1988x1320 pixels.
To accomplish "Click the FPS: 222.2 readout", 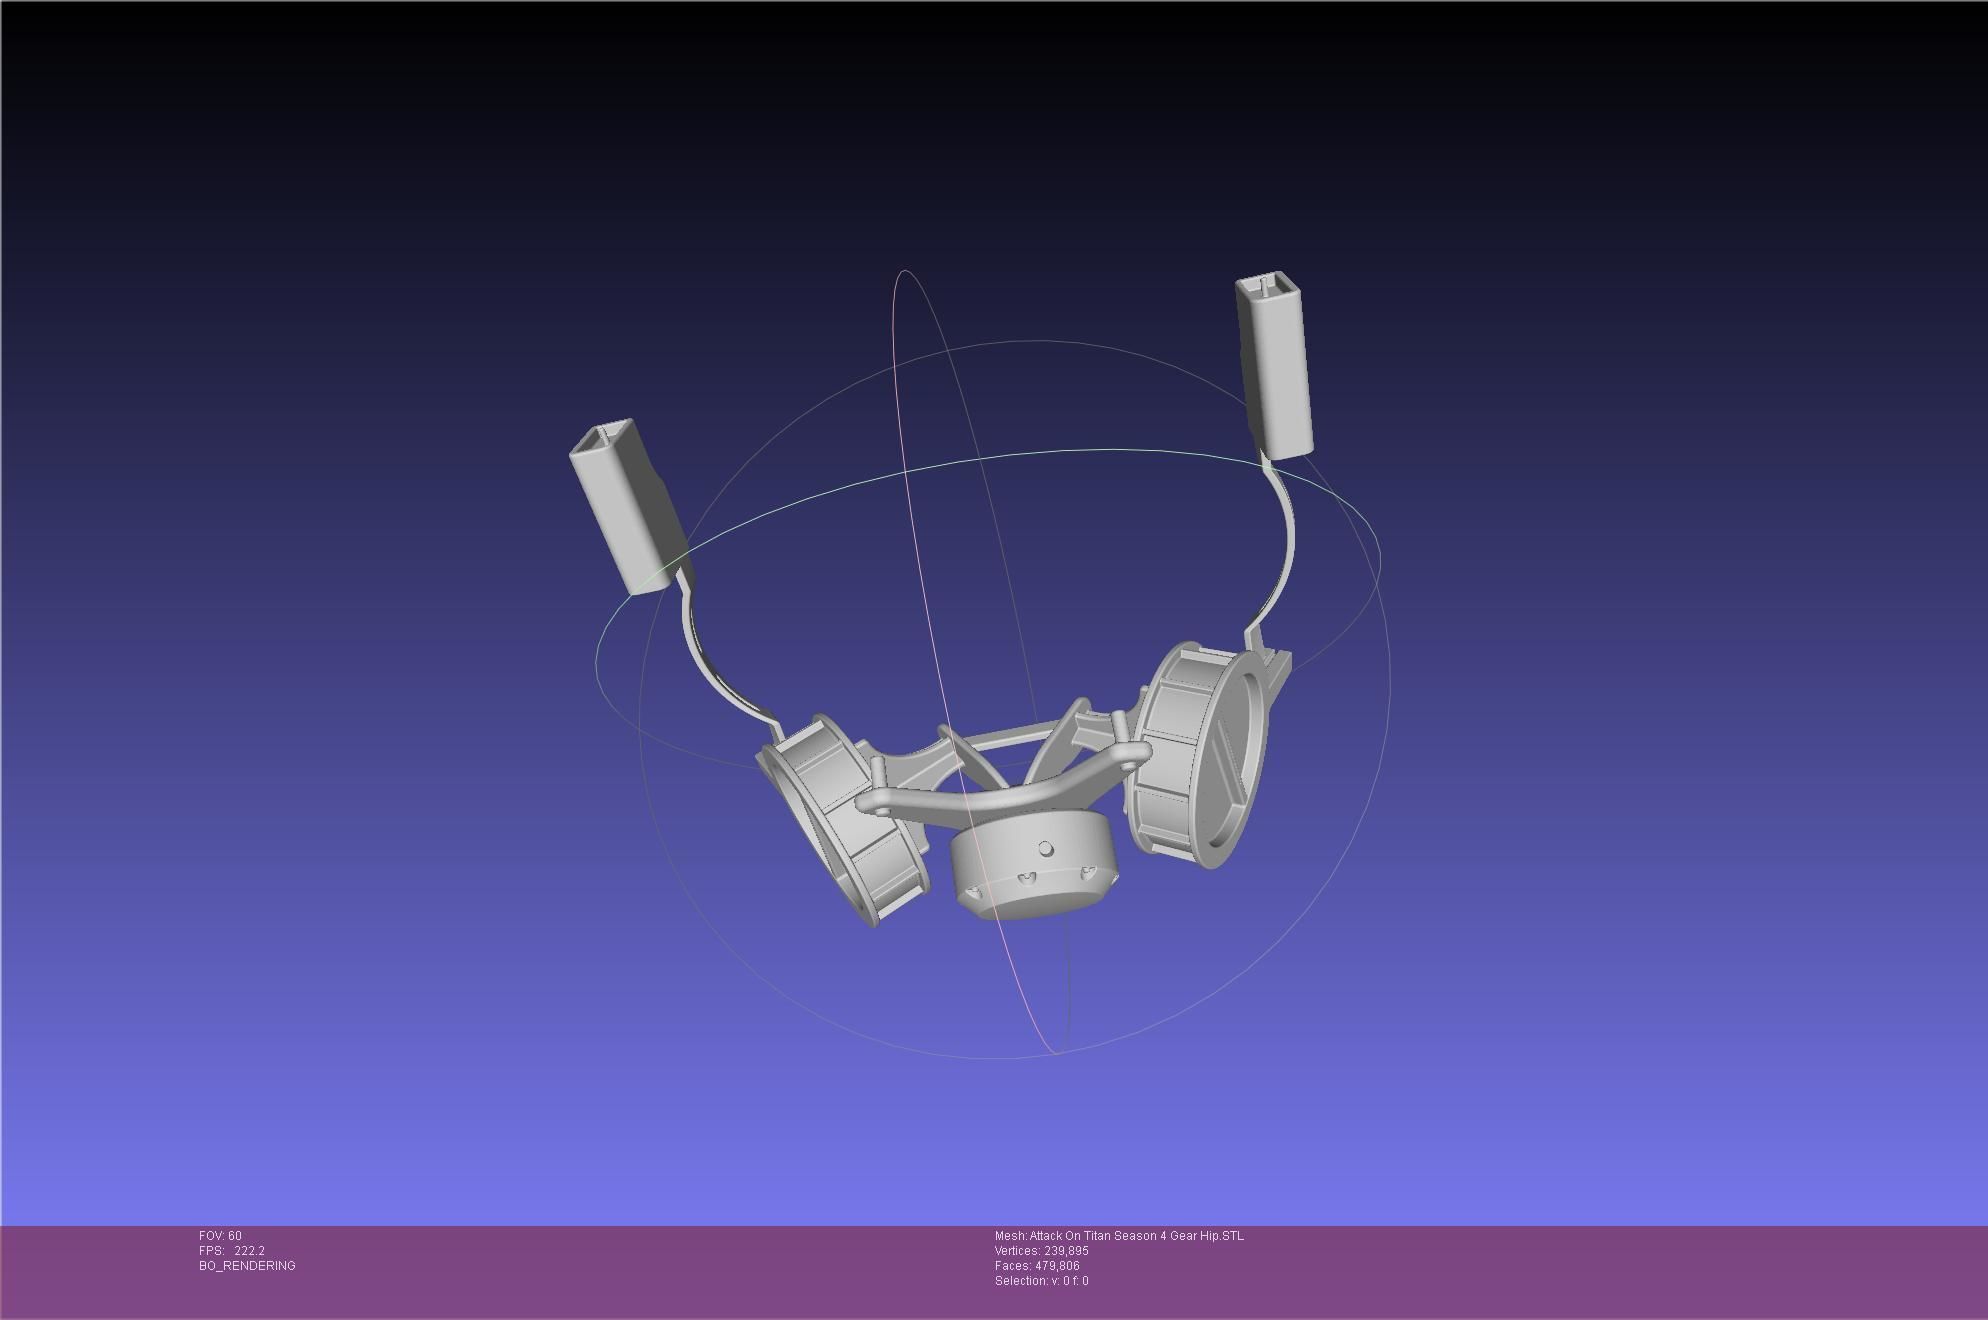I will click(232, 1251).
